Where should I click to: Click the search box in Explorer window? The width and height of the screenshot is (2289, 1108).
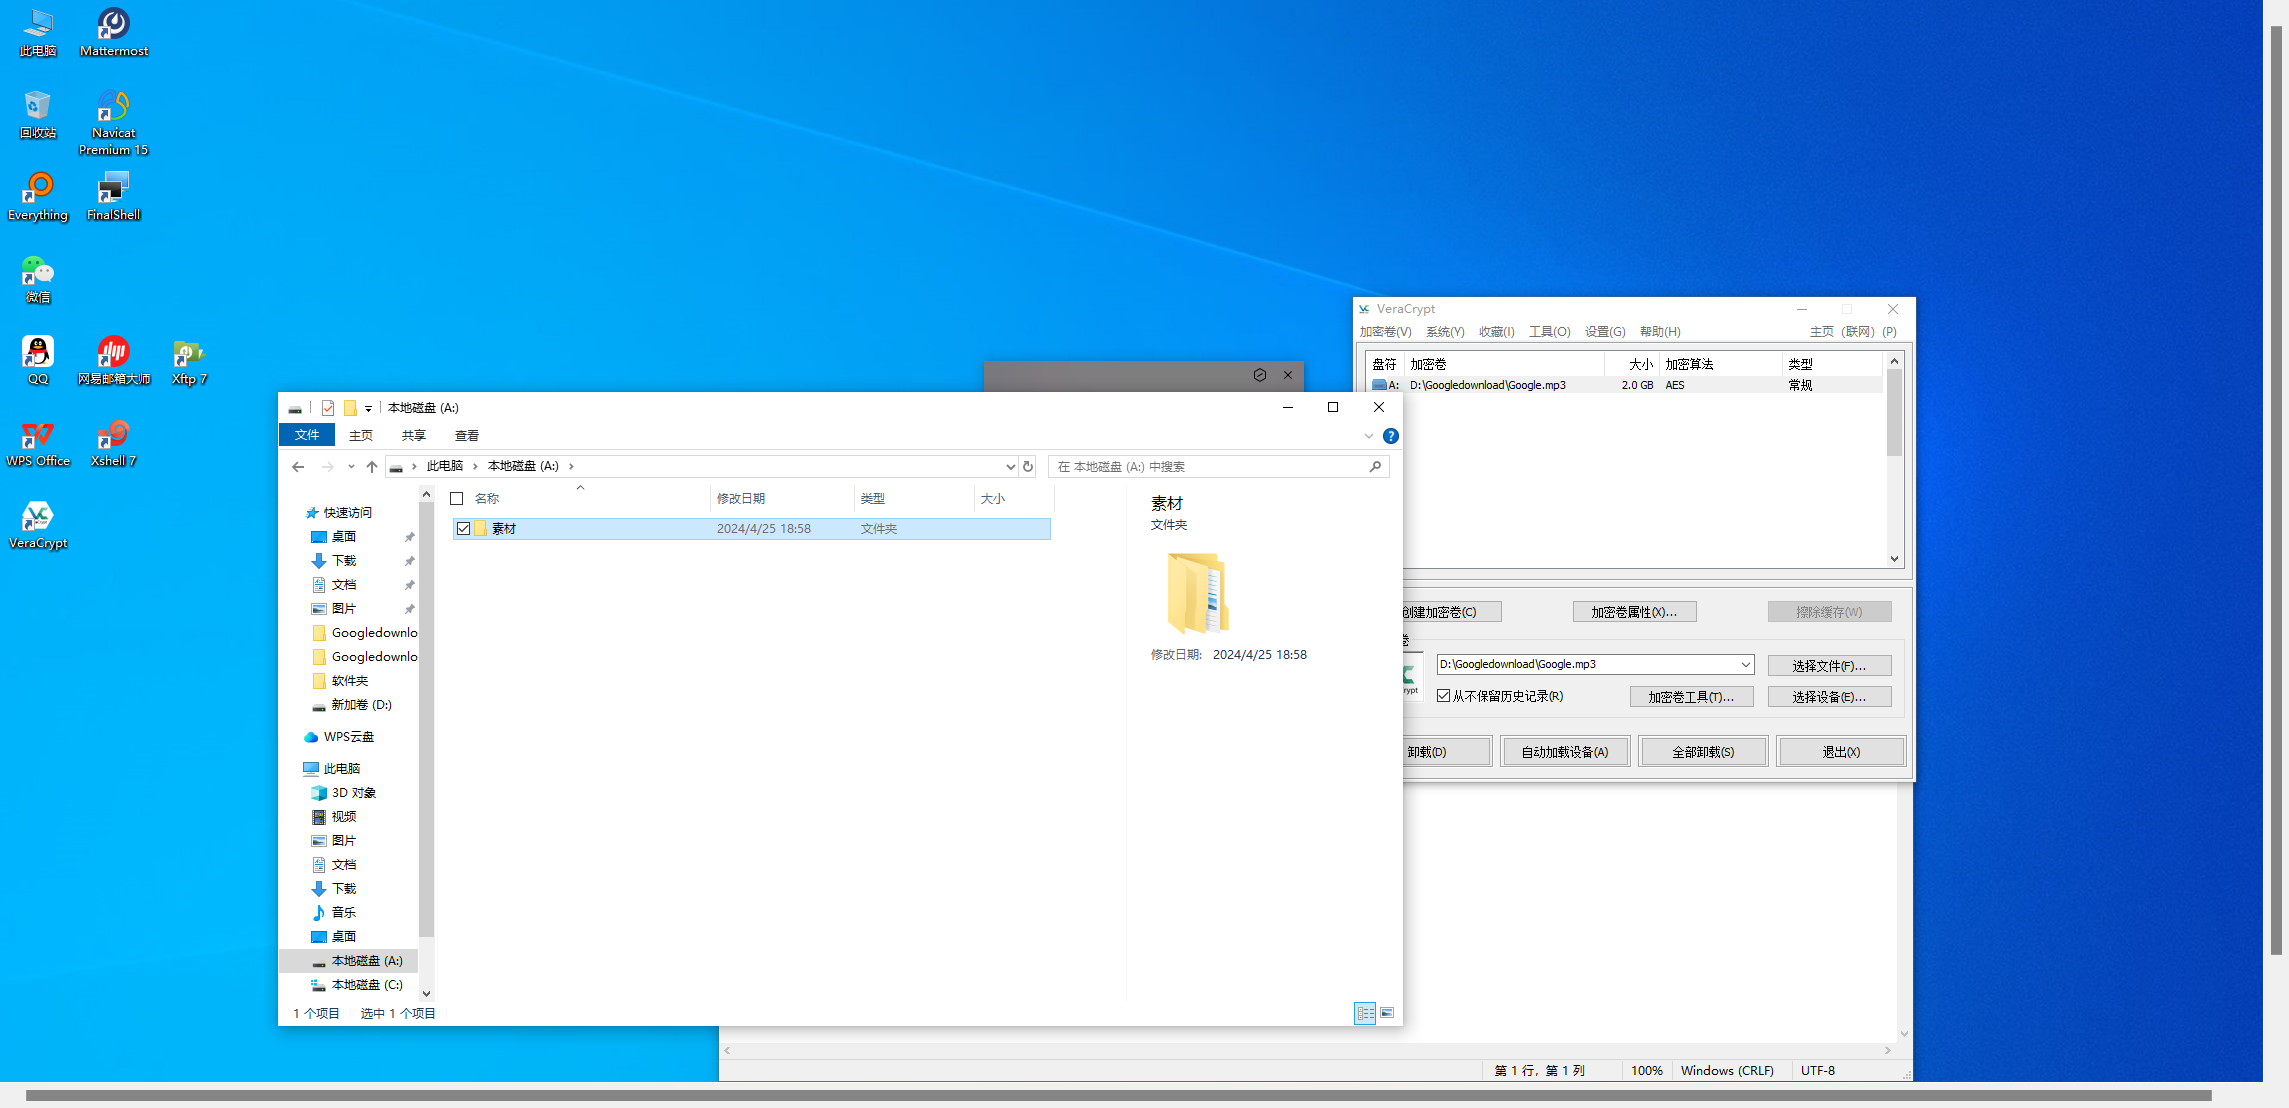1210,466
